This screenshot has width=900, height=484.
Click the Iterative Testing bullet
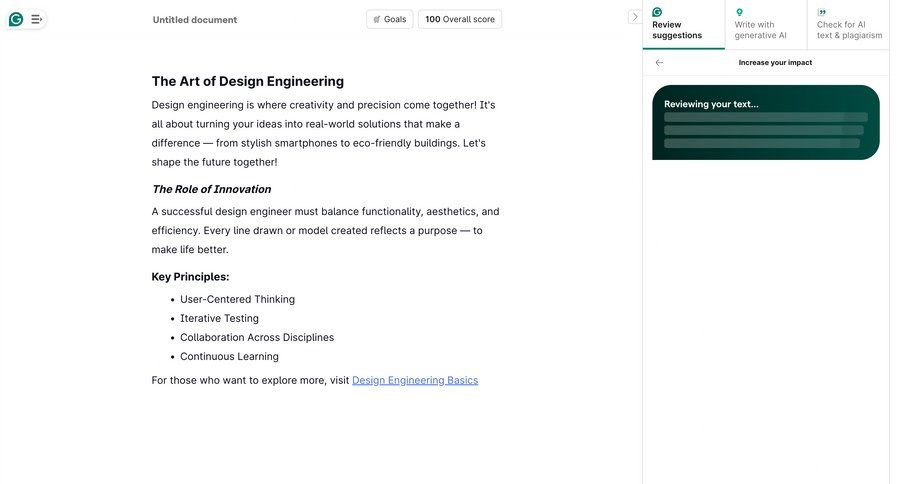(x=219, y=318)
